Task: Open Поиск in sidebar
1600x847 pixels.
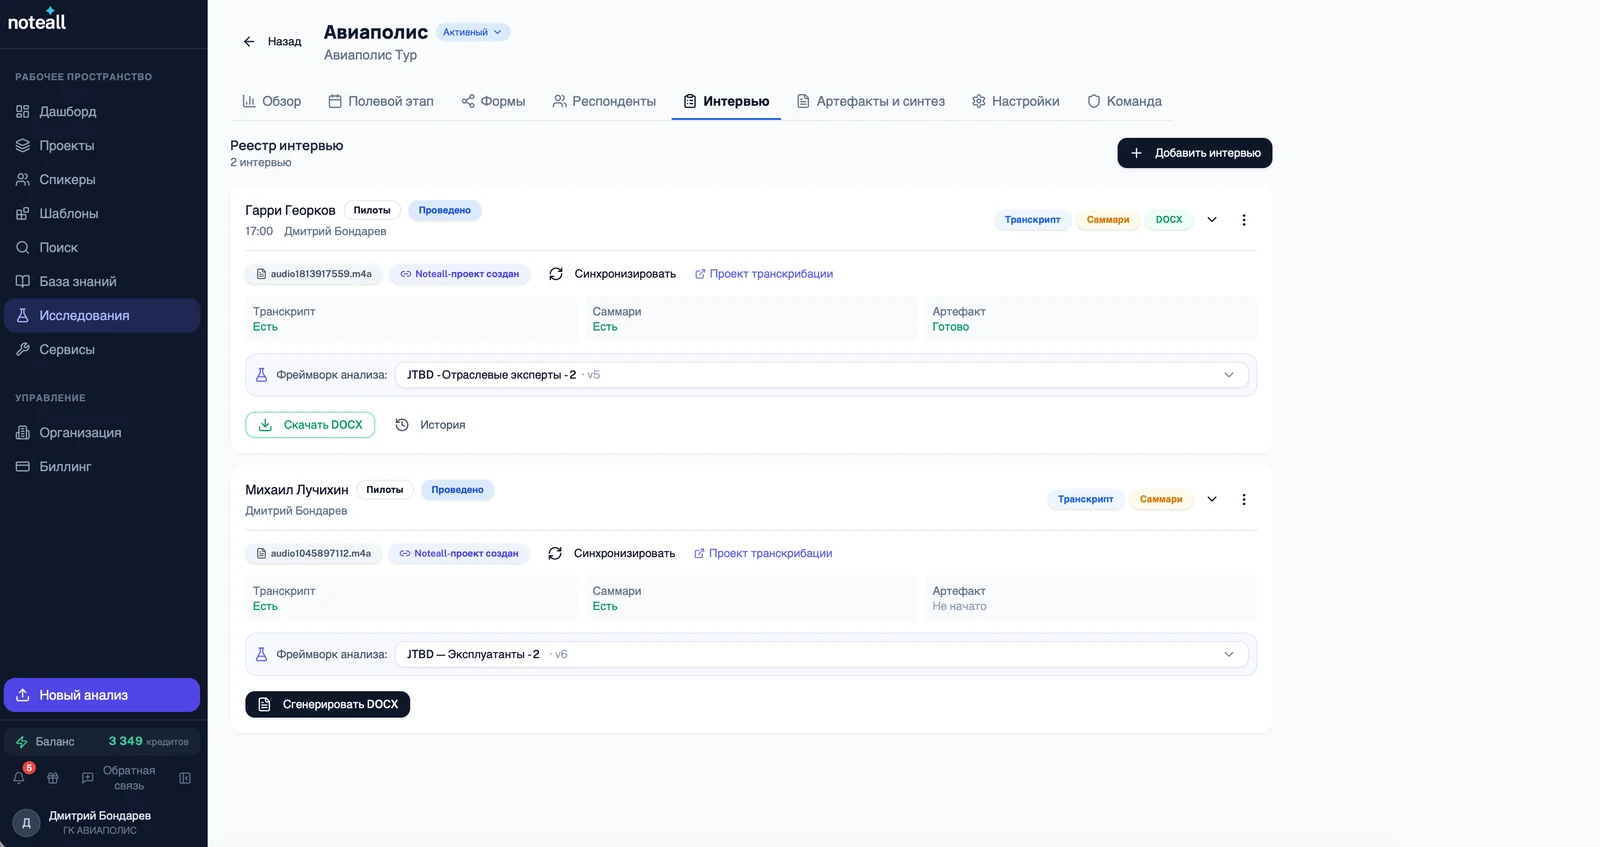Action: click(102, 247)
